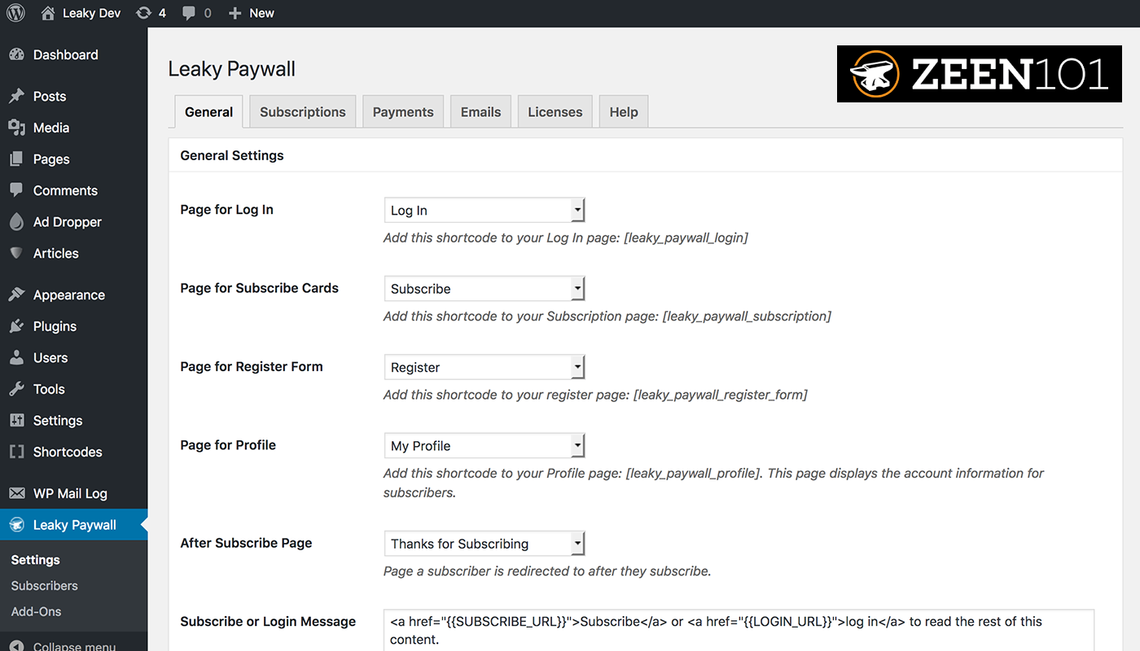Screen dimensions: 1140x651
Task: Expand the Page for Log In dropdown
Action: click(x=484, y=210)
